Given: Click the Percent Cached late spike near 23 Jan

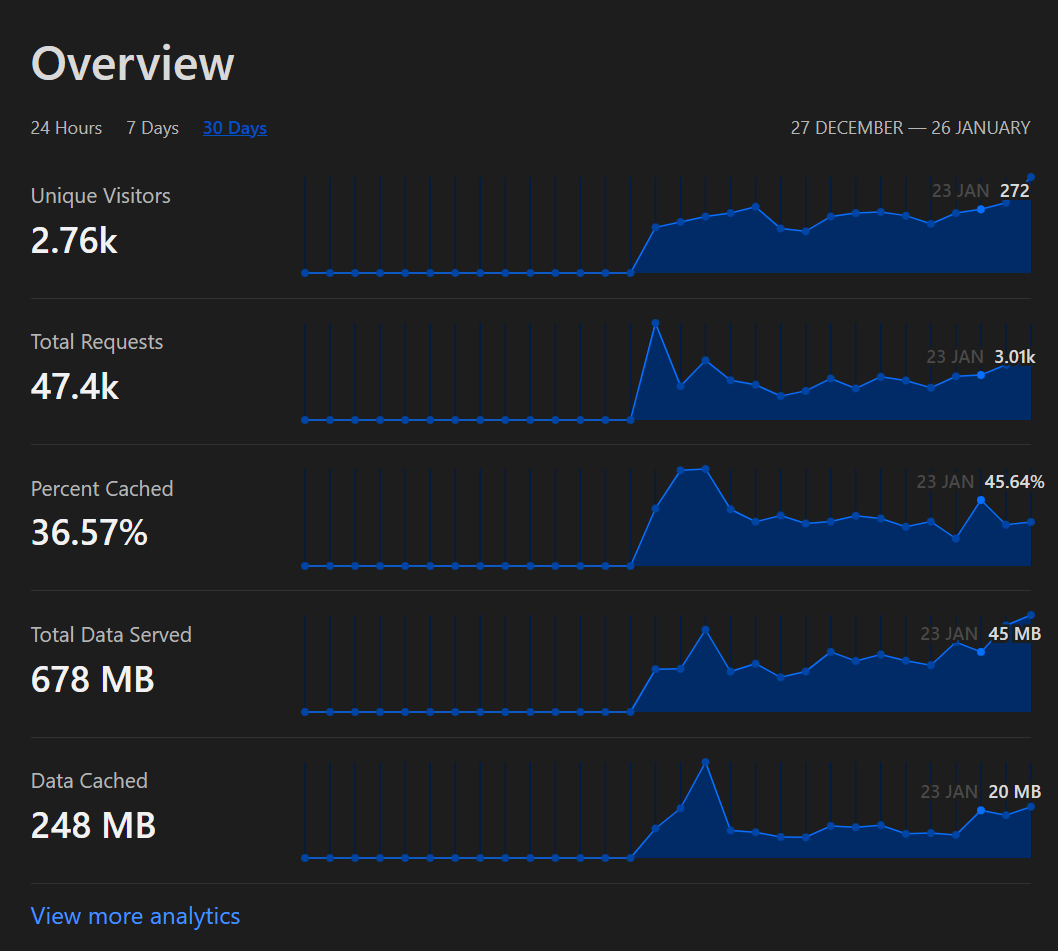Looking at the screenshot, I should [981, 497].
